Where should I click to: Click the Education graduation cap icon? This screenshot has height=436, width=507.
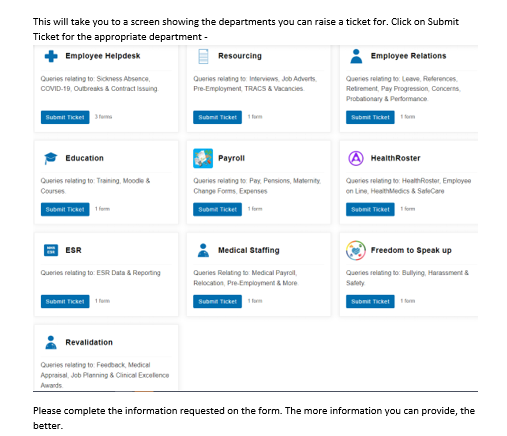tap(51, 158)
